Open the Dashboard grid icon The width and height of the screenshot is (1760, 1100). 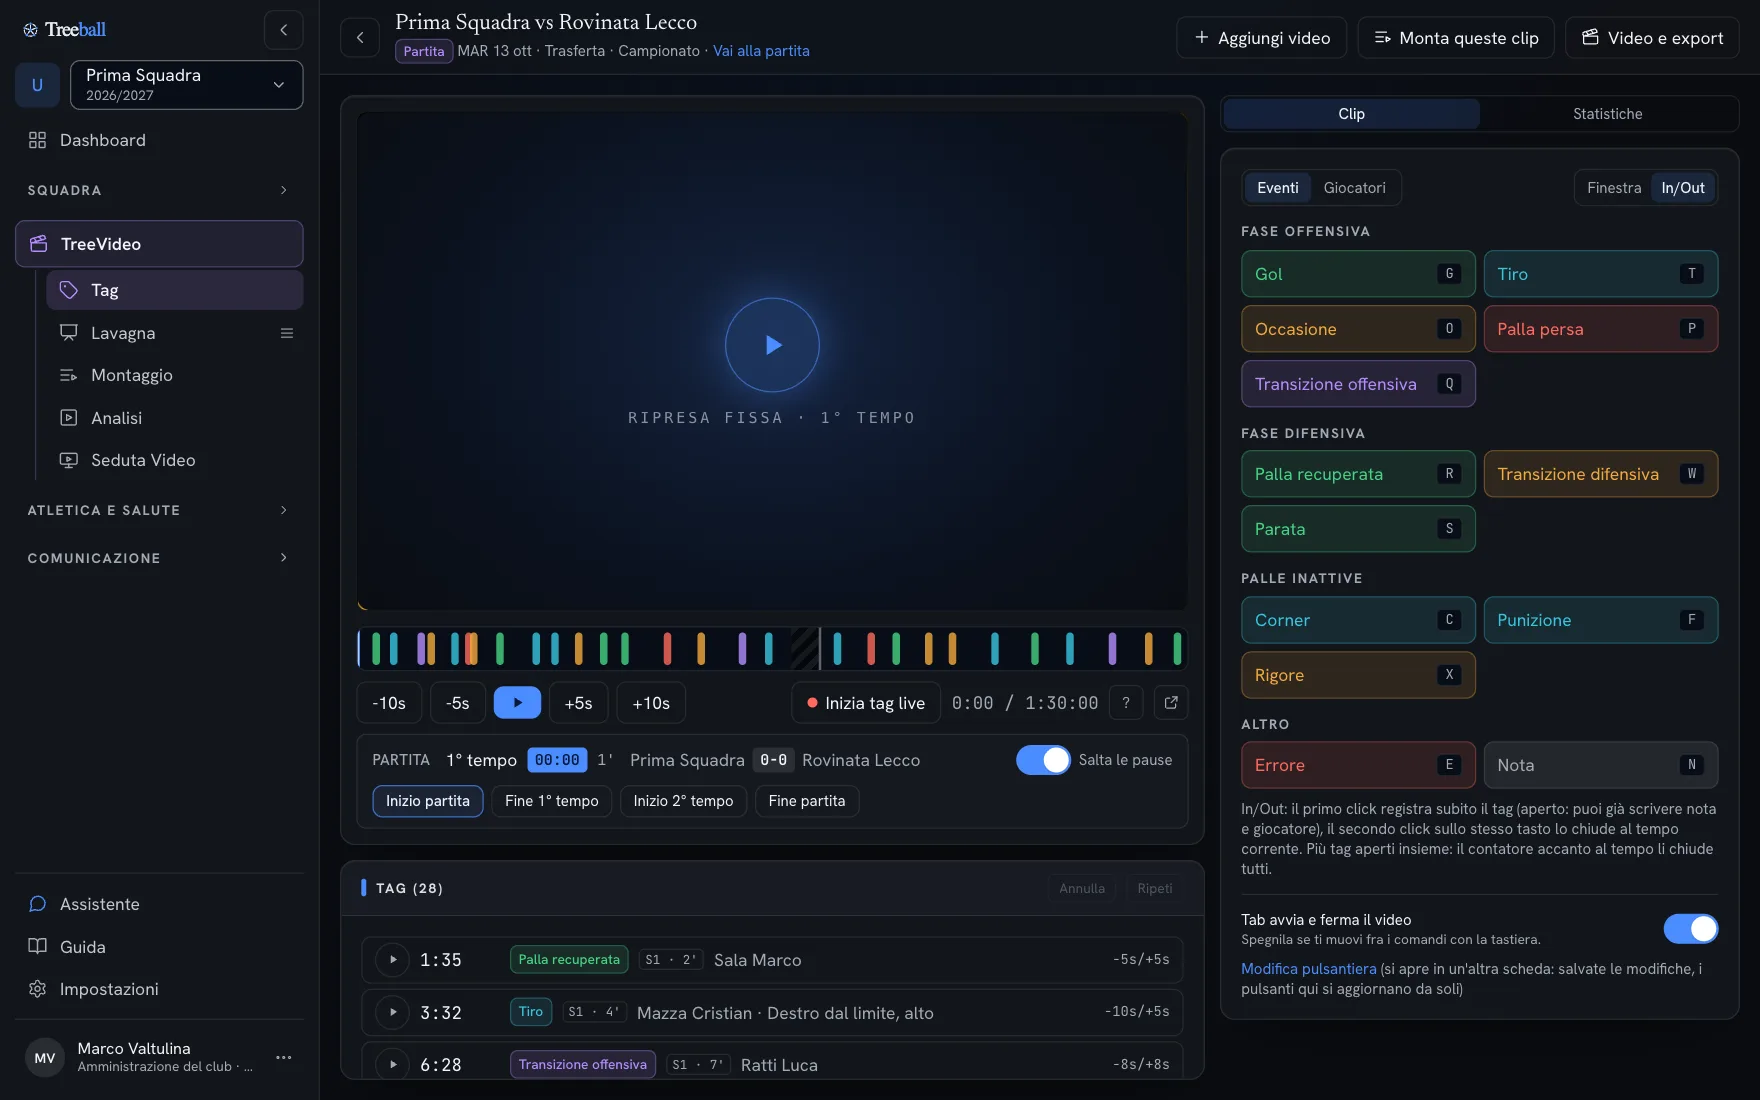(x=38, y=140)
